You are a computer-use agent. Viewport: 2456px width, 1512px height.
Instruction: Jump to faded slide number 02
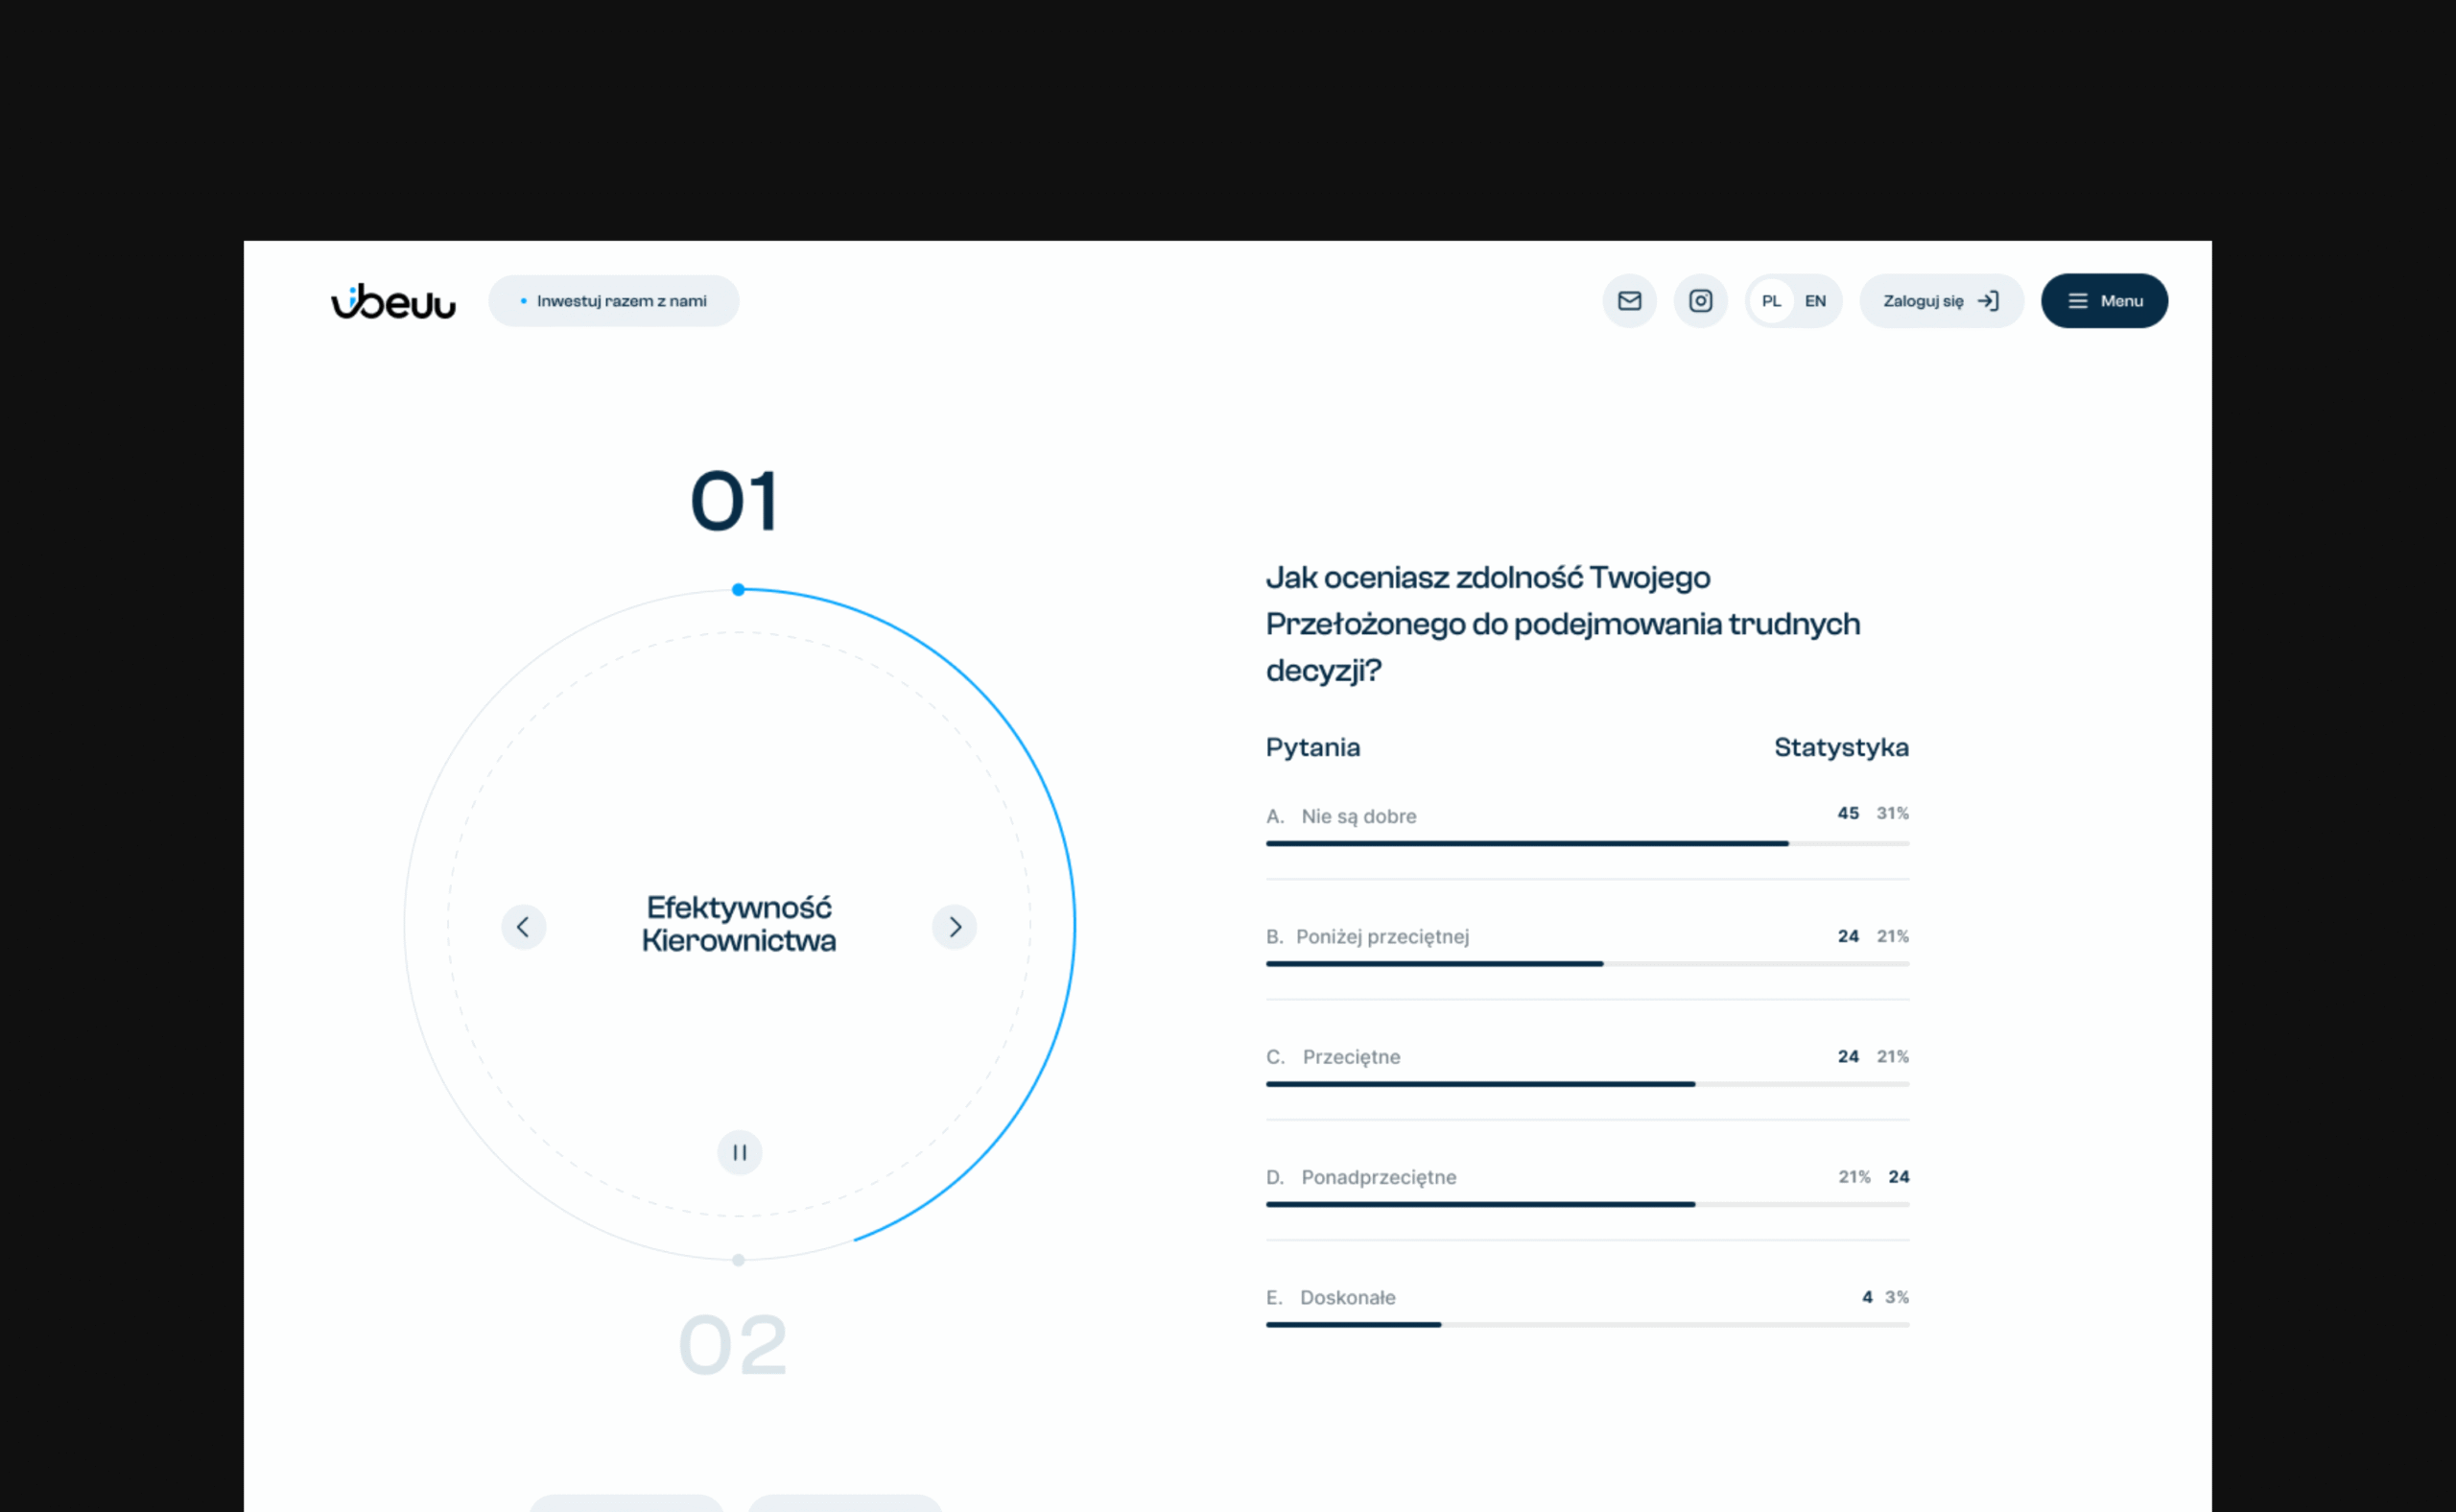coord(733,1345)
